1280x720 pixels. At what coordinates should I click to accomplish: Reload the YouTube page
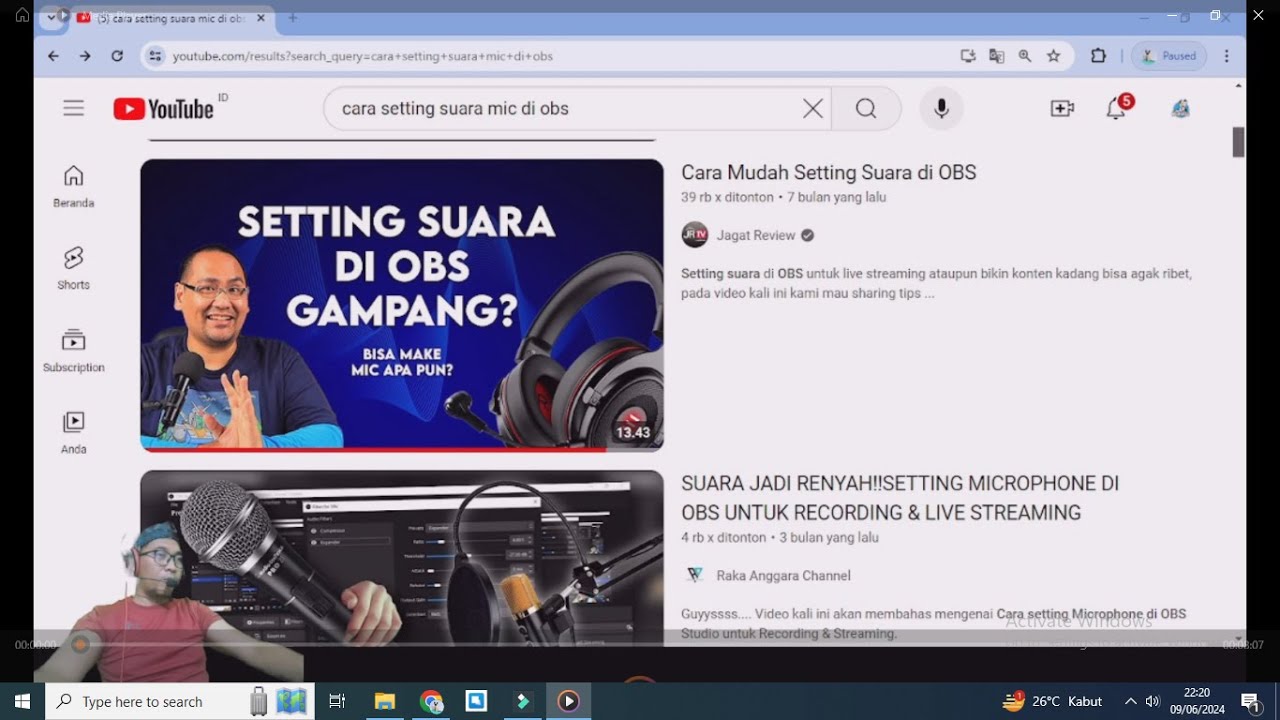pyautogui.click(x=117, y=56)
